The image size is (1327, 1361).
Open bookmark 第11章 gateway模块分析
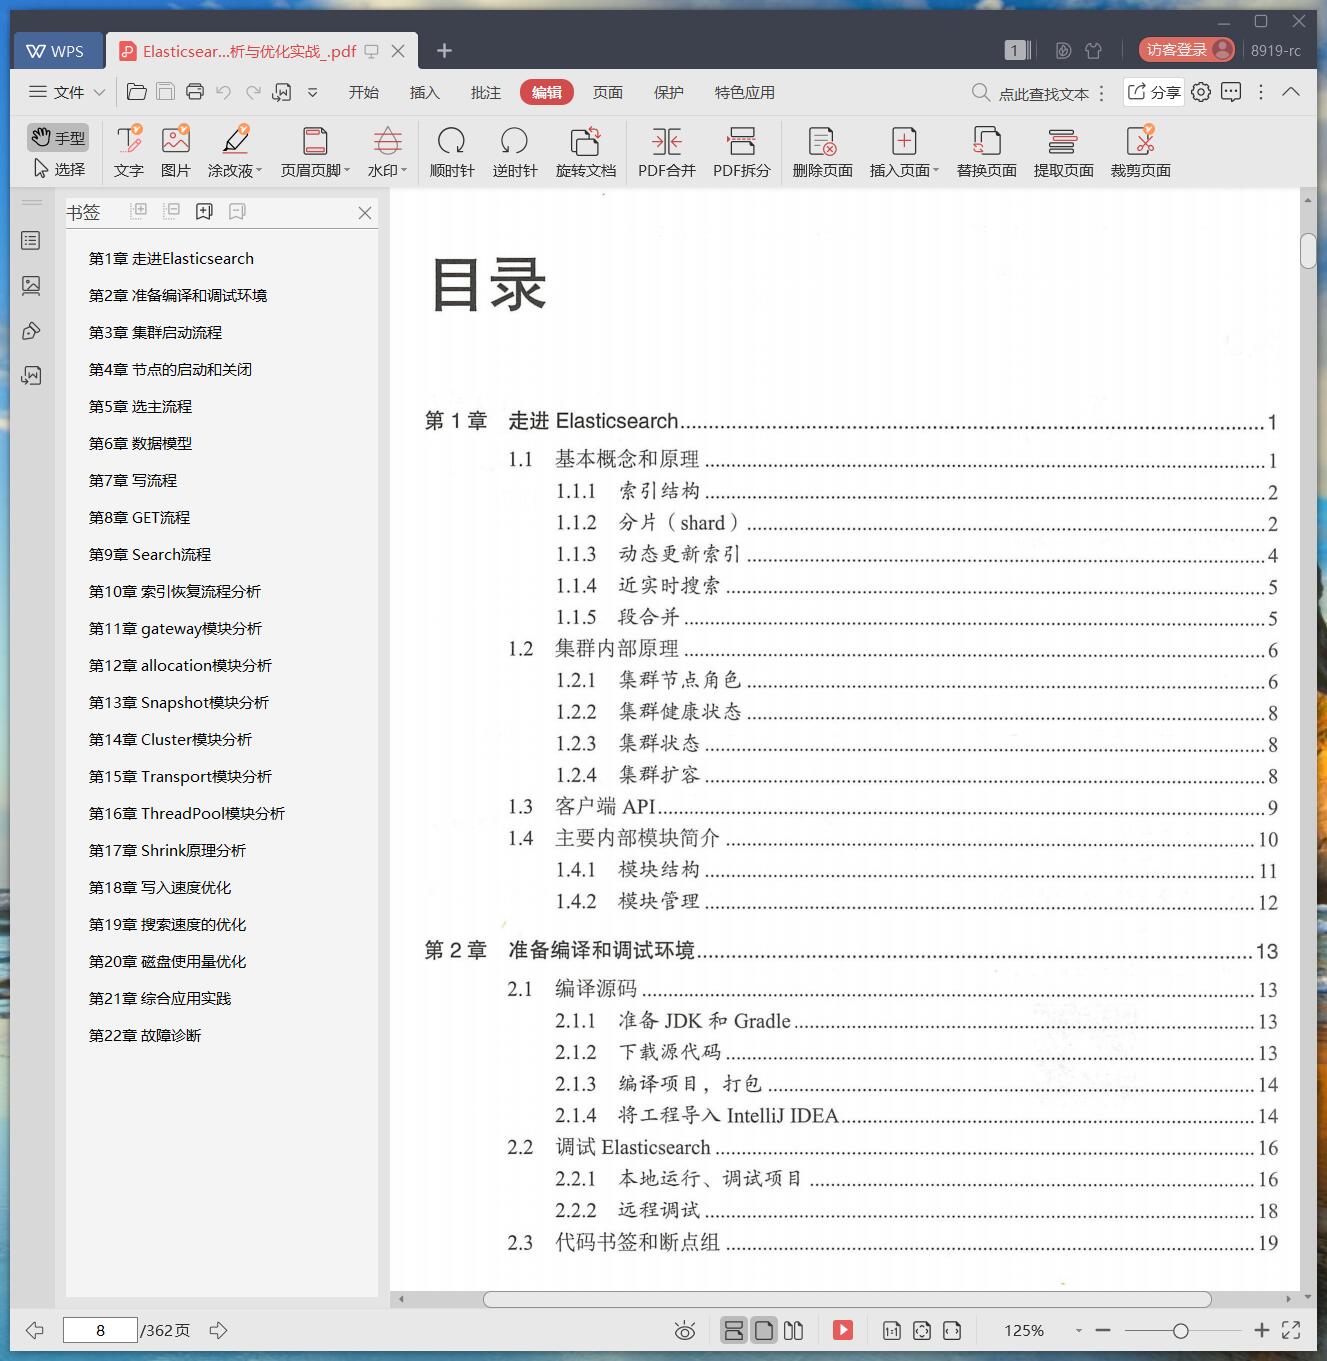click(x=175, y=628)
